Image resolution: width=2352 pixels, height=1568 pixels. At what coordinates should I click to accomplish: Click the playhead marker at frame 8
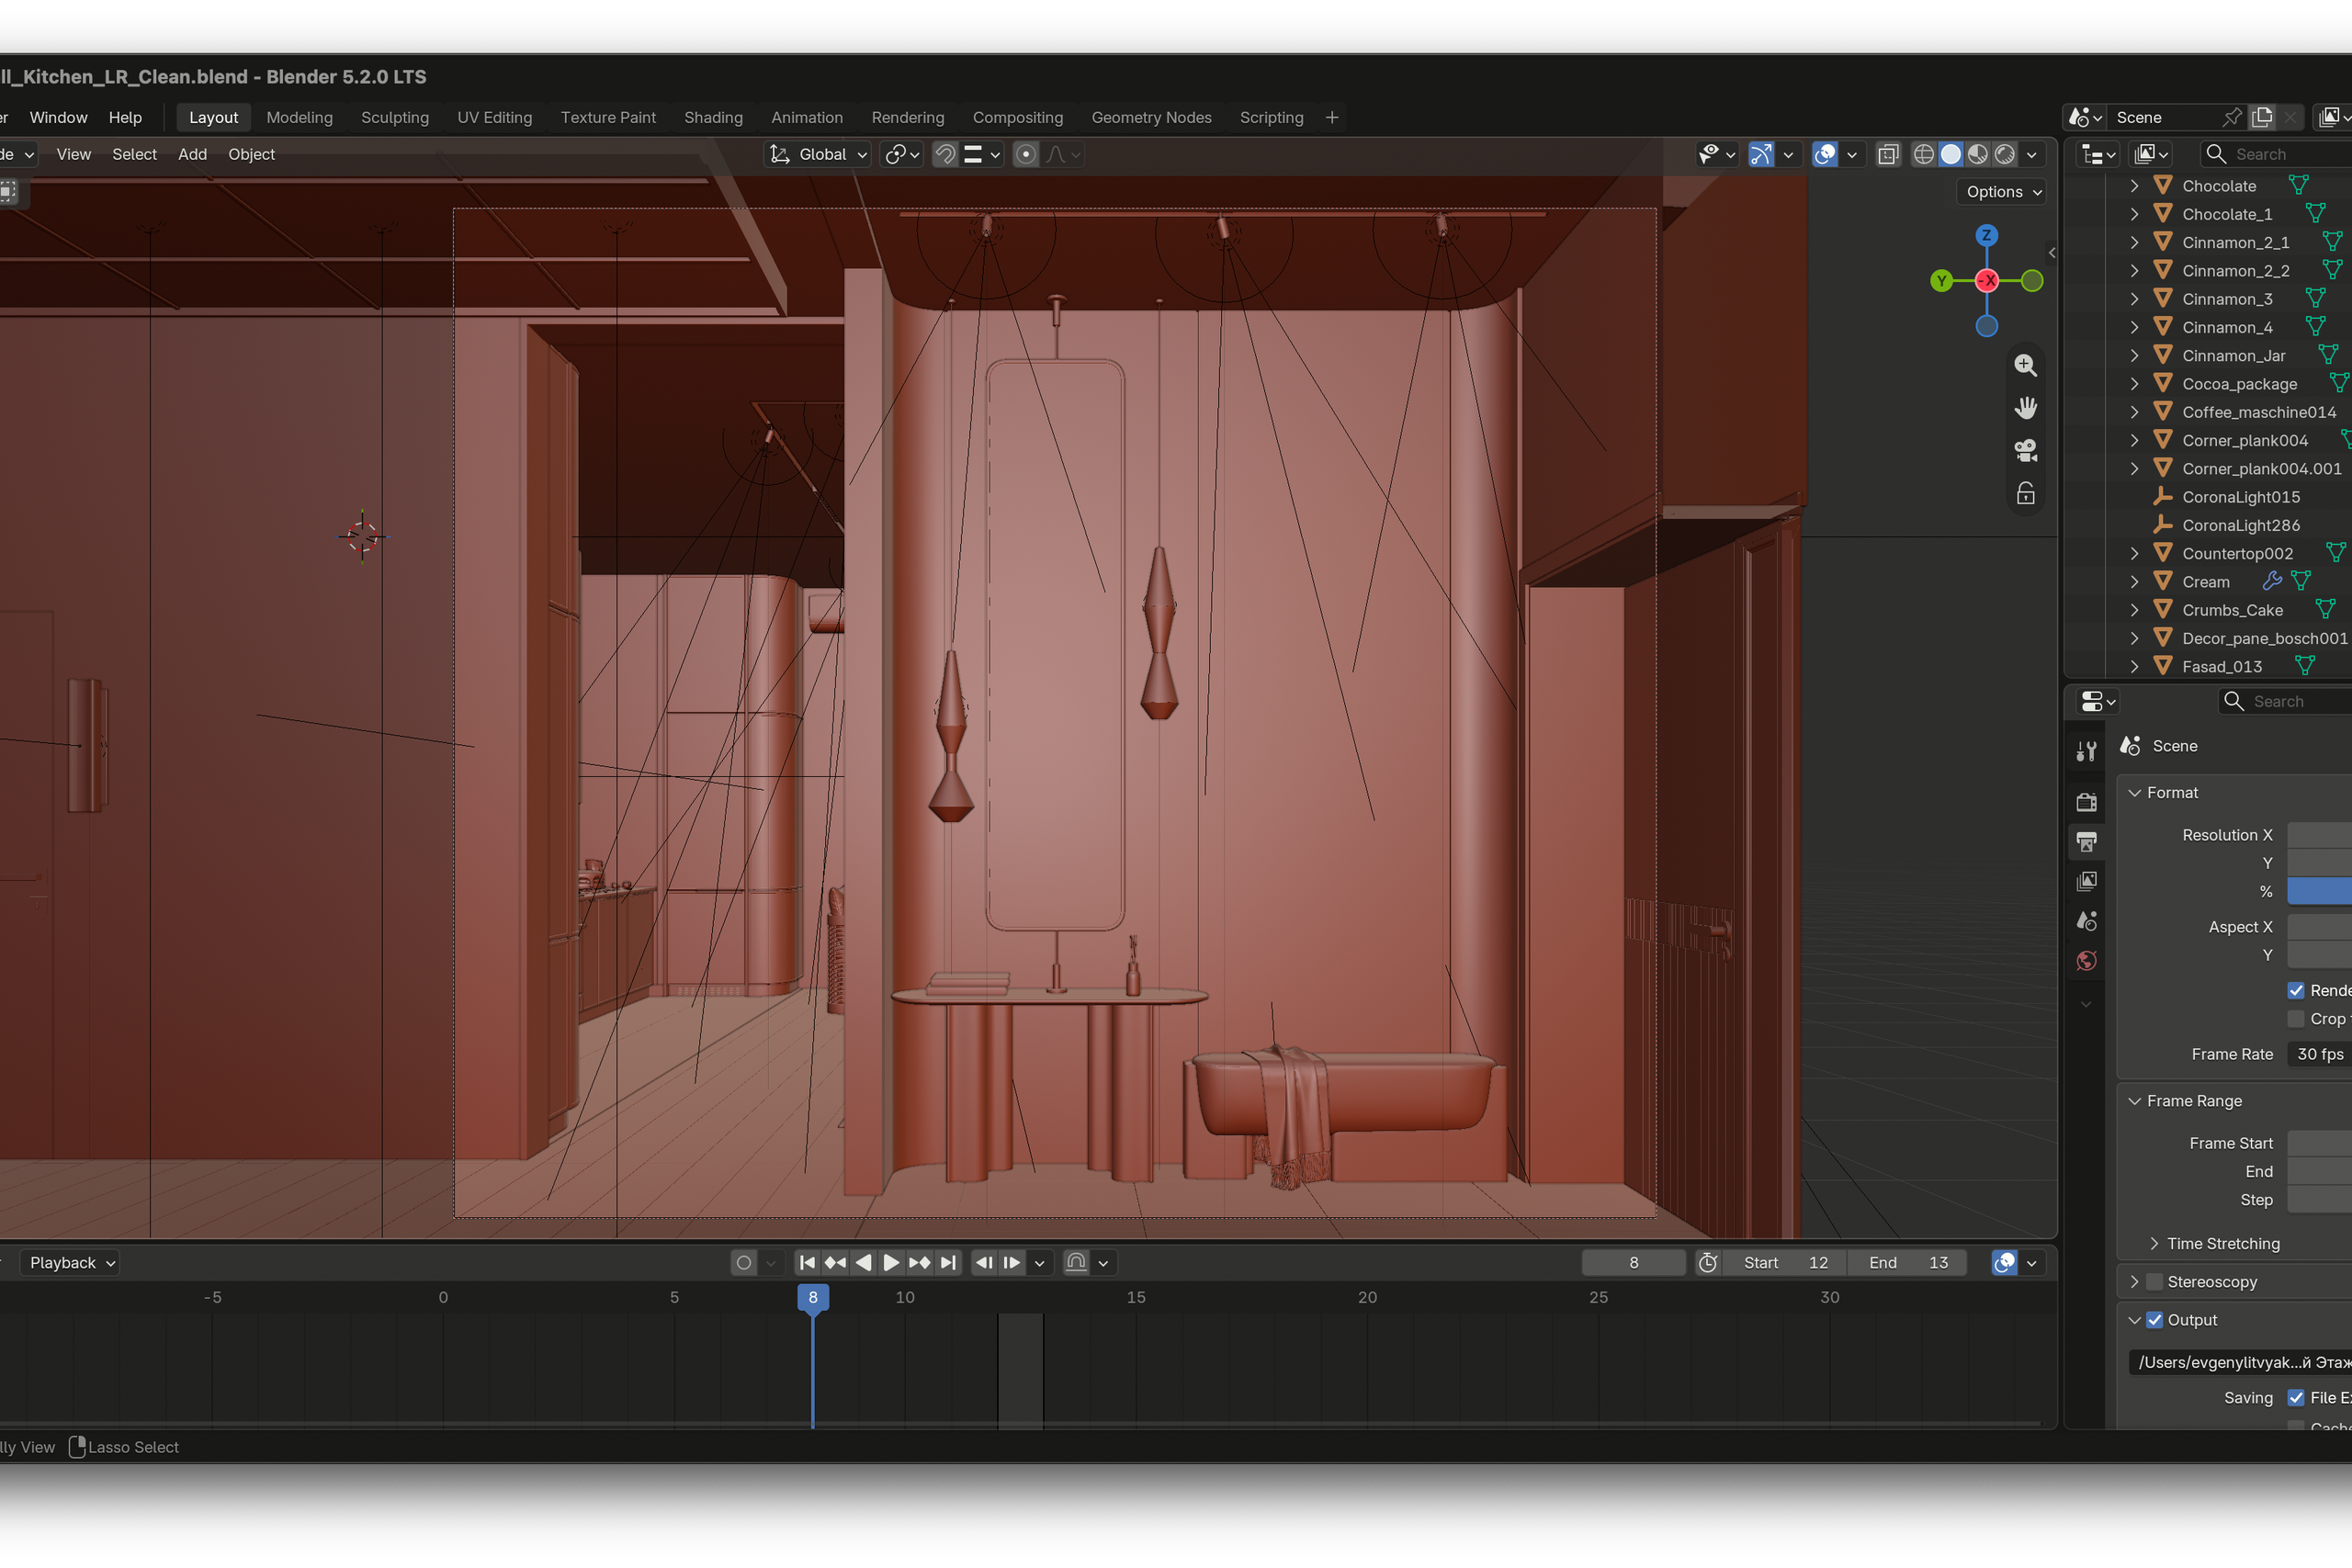coord(812,1297)
